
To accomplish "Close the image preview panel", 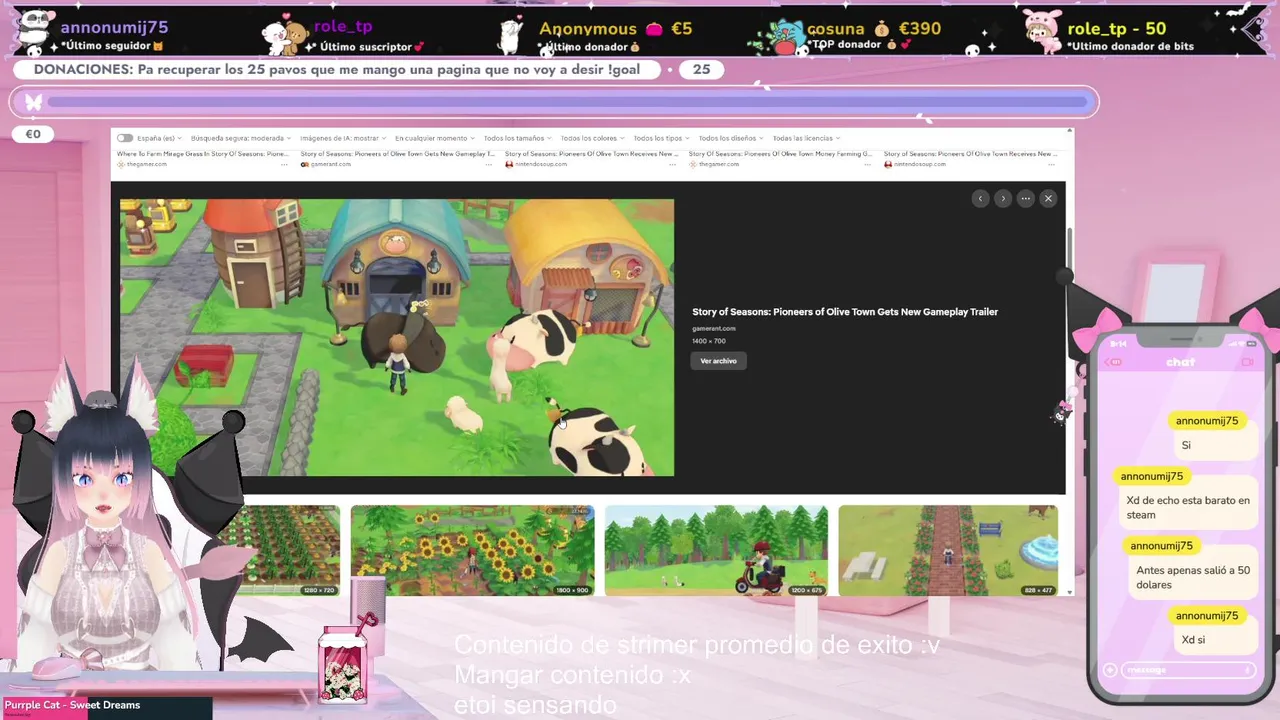I will 1048,198.
